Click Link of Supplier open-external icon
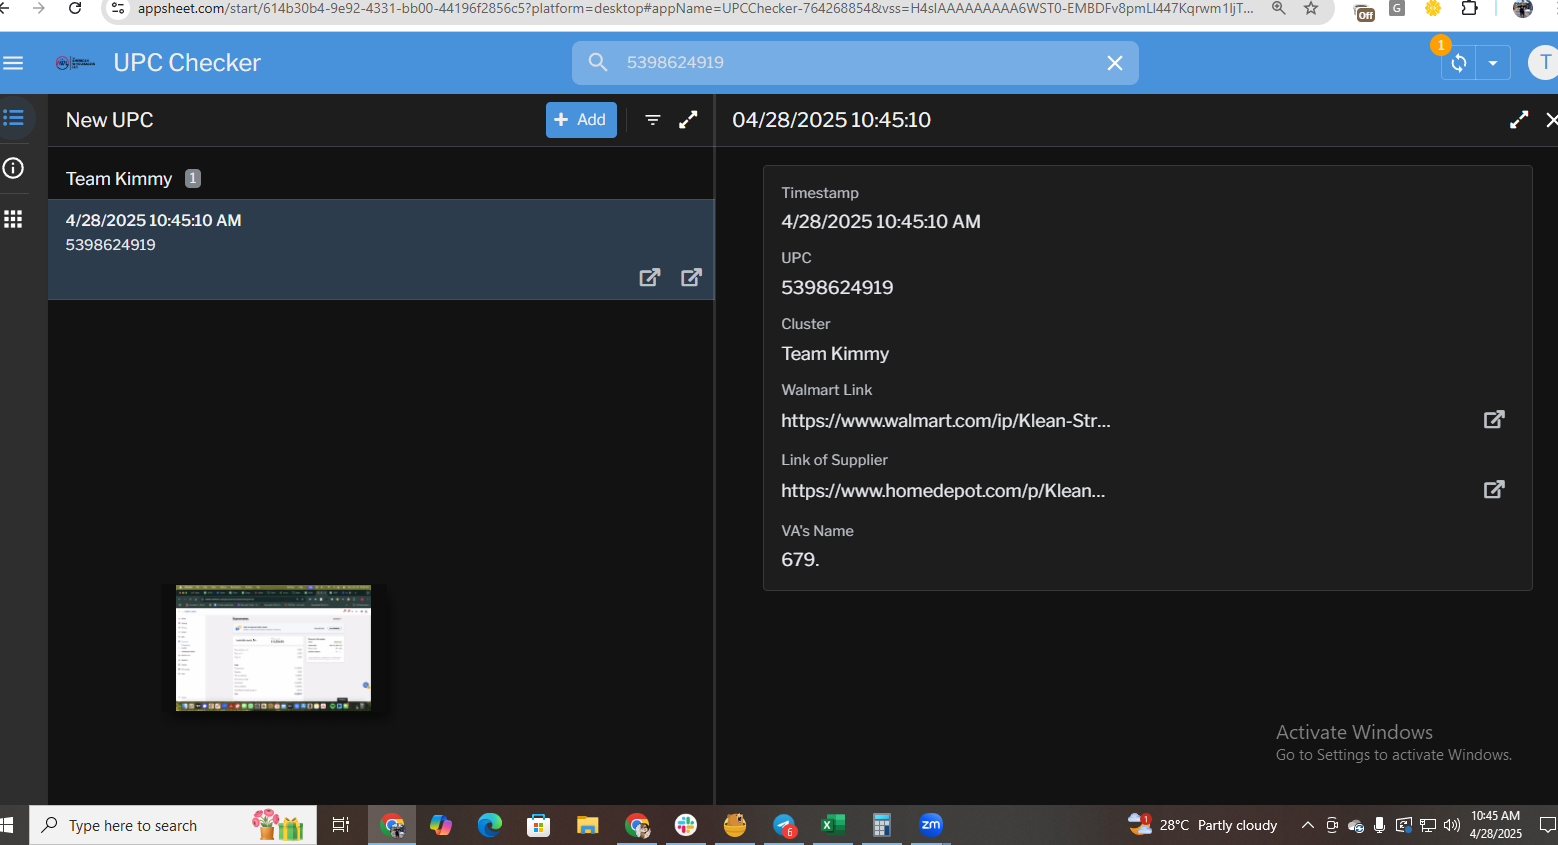 click(1494, 489)
